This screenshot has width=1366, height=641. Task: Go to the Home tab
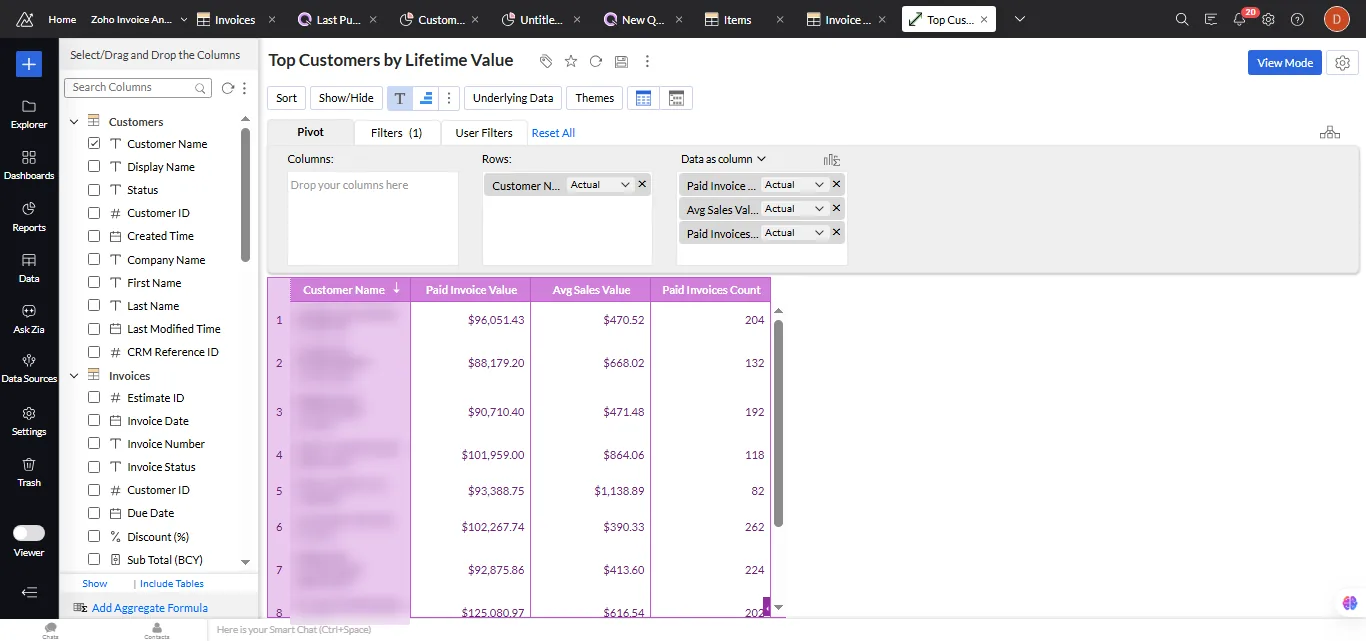click(62, 19)
